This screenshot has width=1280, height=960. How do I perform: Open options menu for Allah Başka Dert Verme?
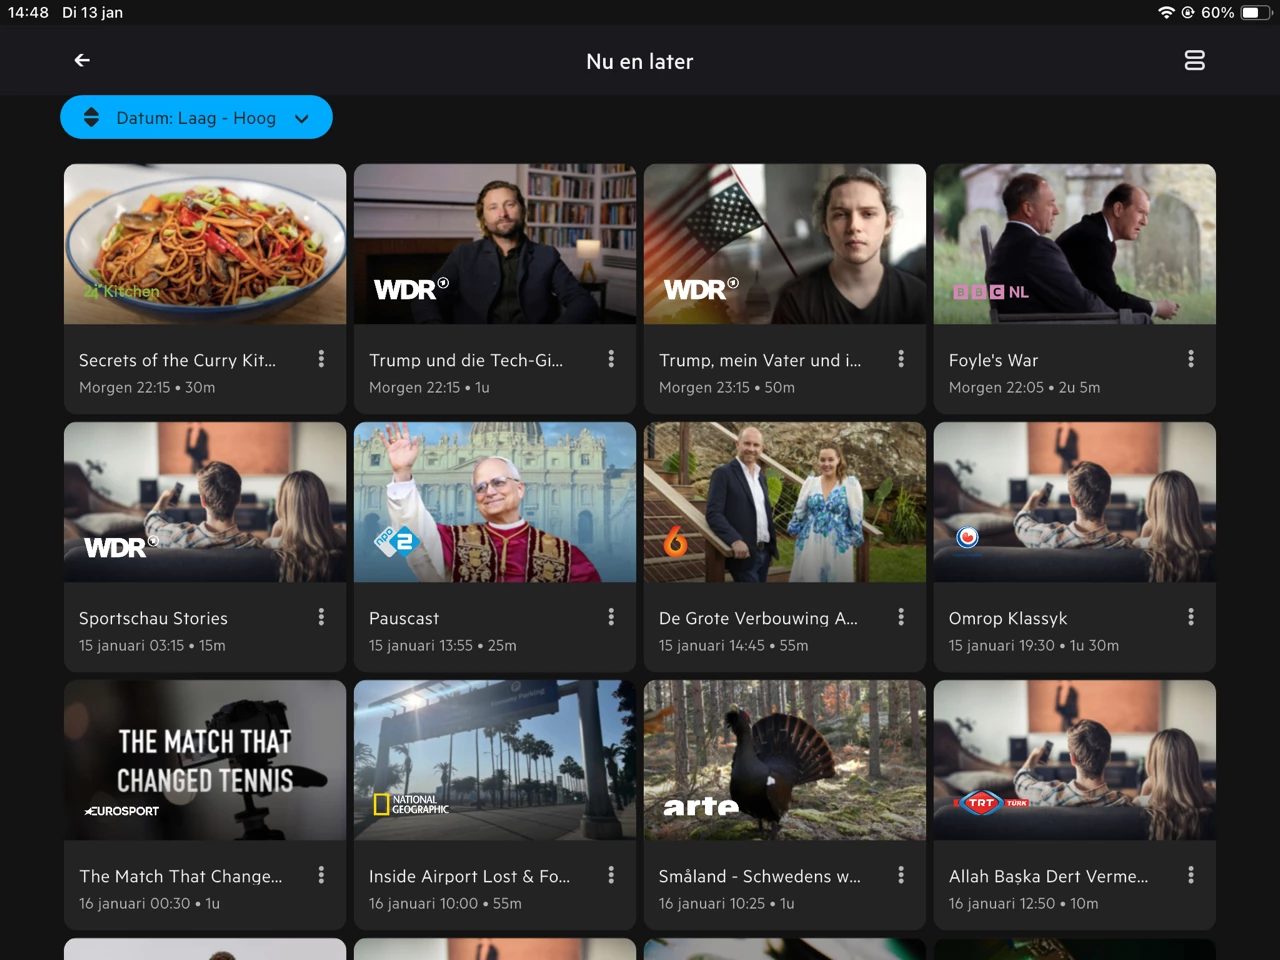click(1191, 875)
